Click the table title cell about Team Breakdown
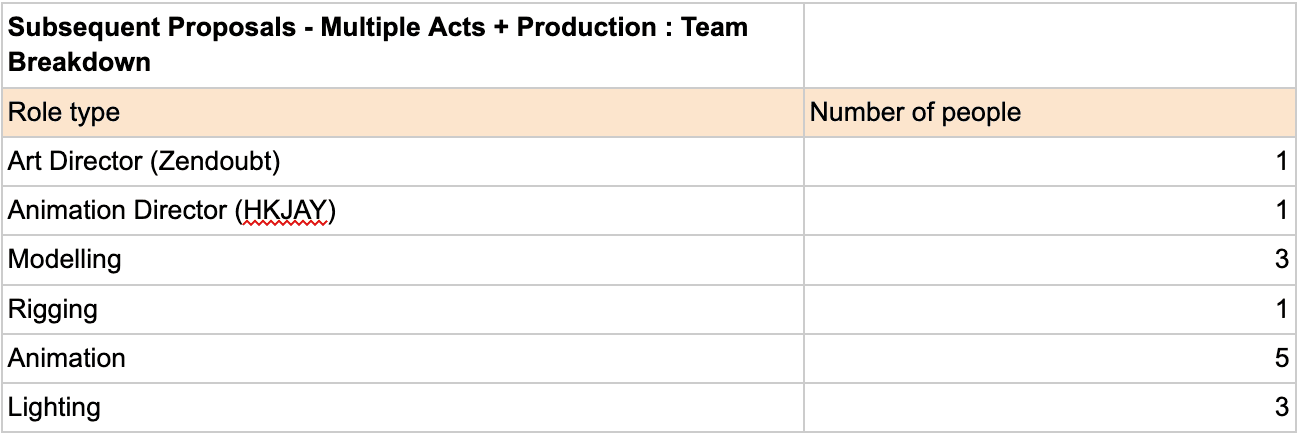The height and width of the screenshot is (434, 1300). [402, 45]
